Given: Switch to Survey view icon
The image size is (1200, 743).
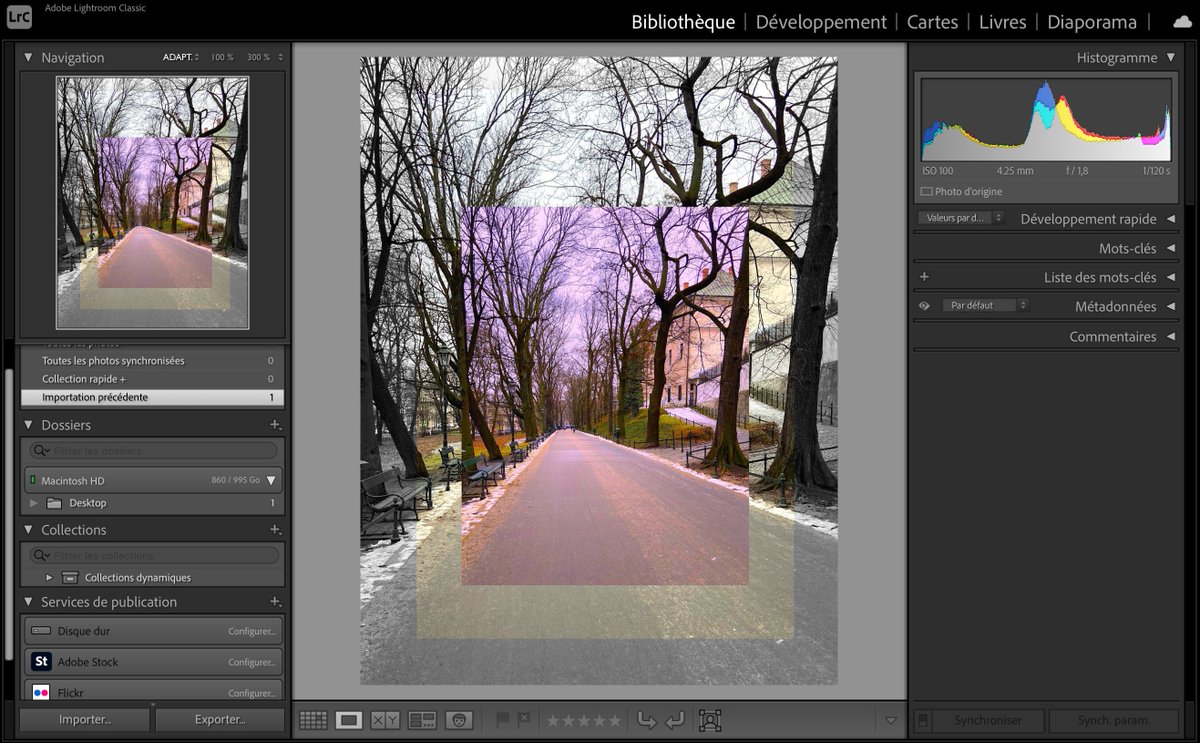Looking at the screenshot, I should [422, 720].
